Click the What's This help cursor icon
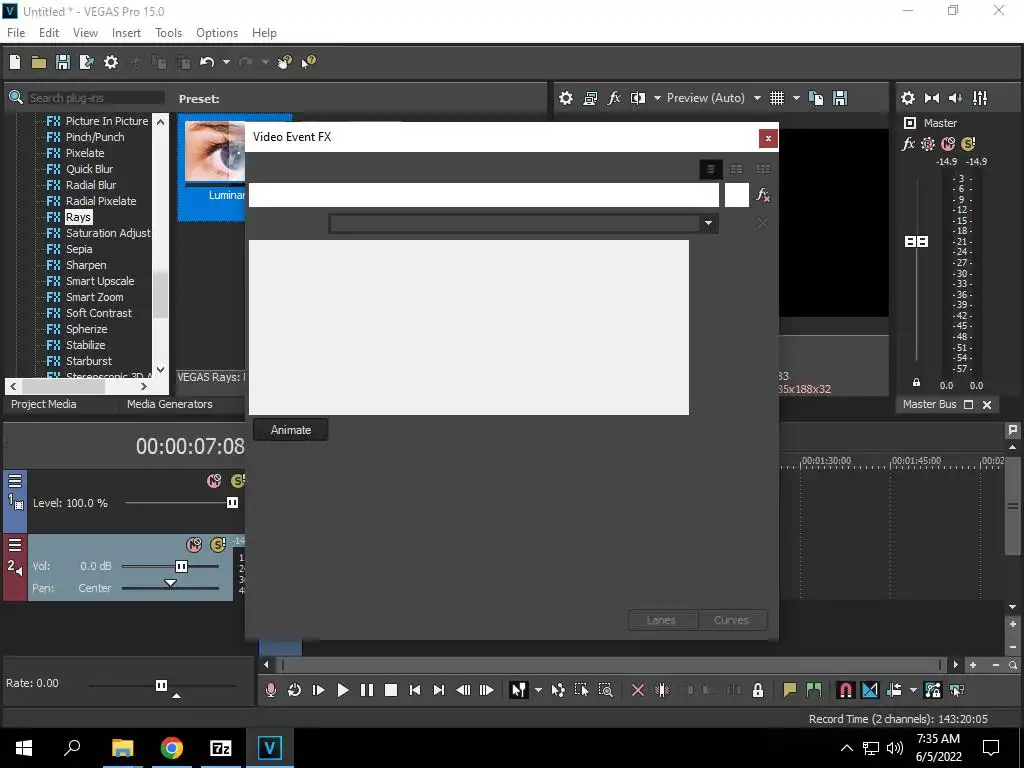Image resolution: width=1024 pixels, height=768 pixels. [308, 62]
